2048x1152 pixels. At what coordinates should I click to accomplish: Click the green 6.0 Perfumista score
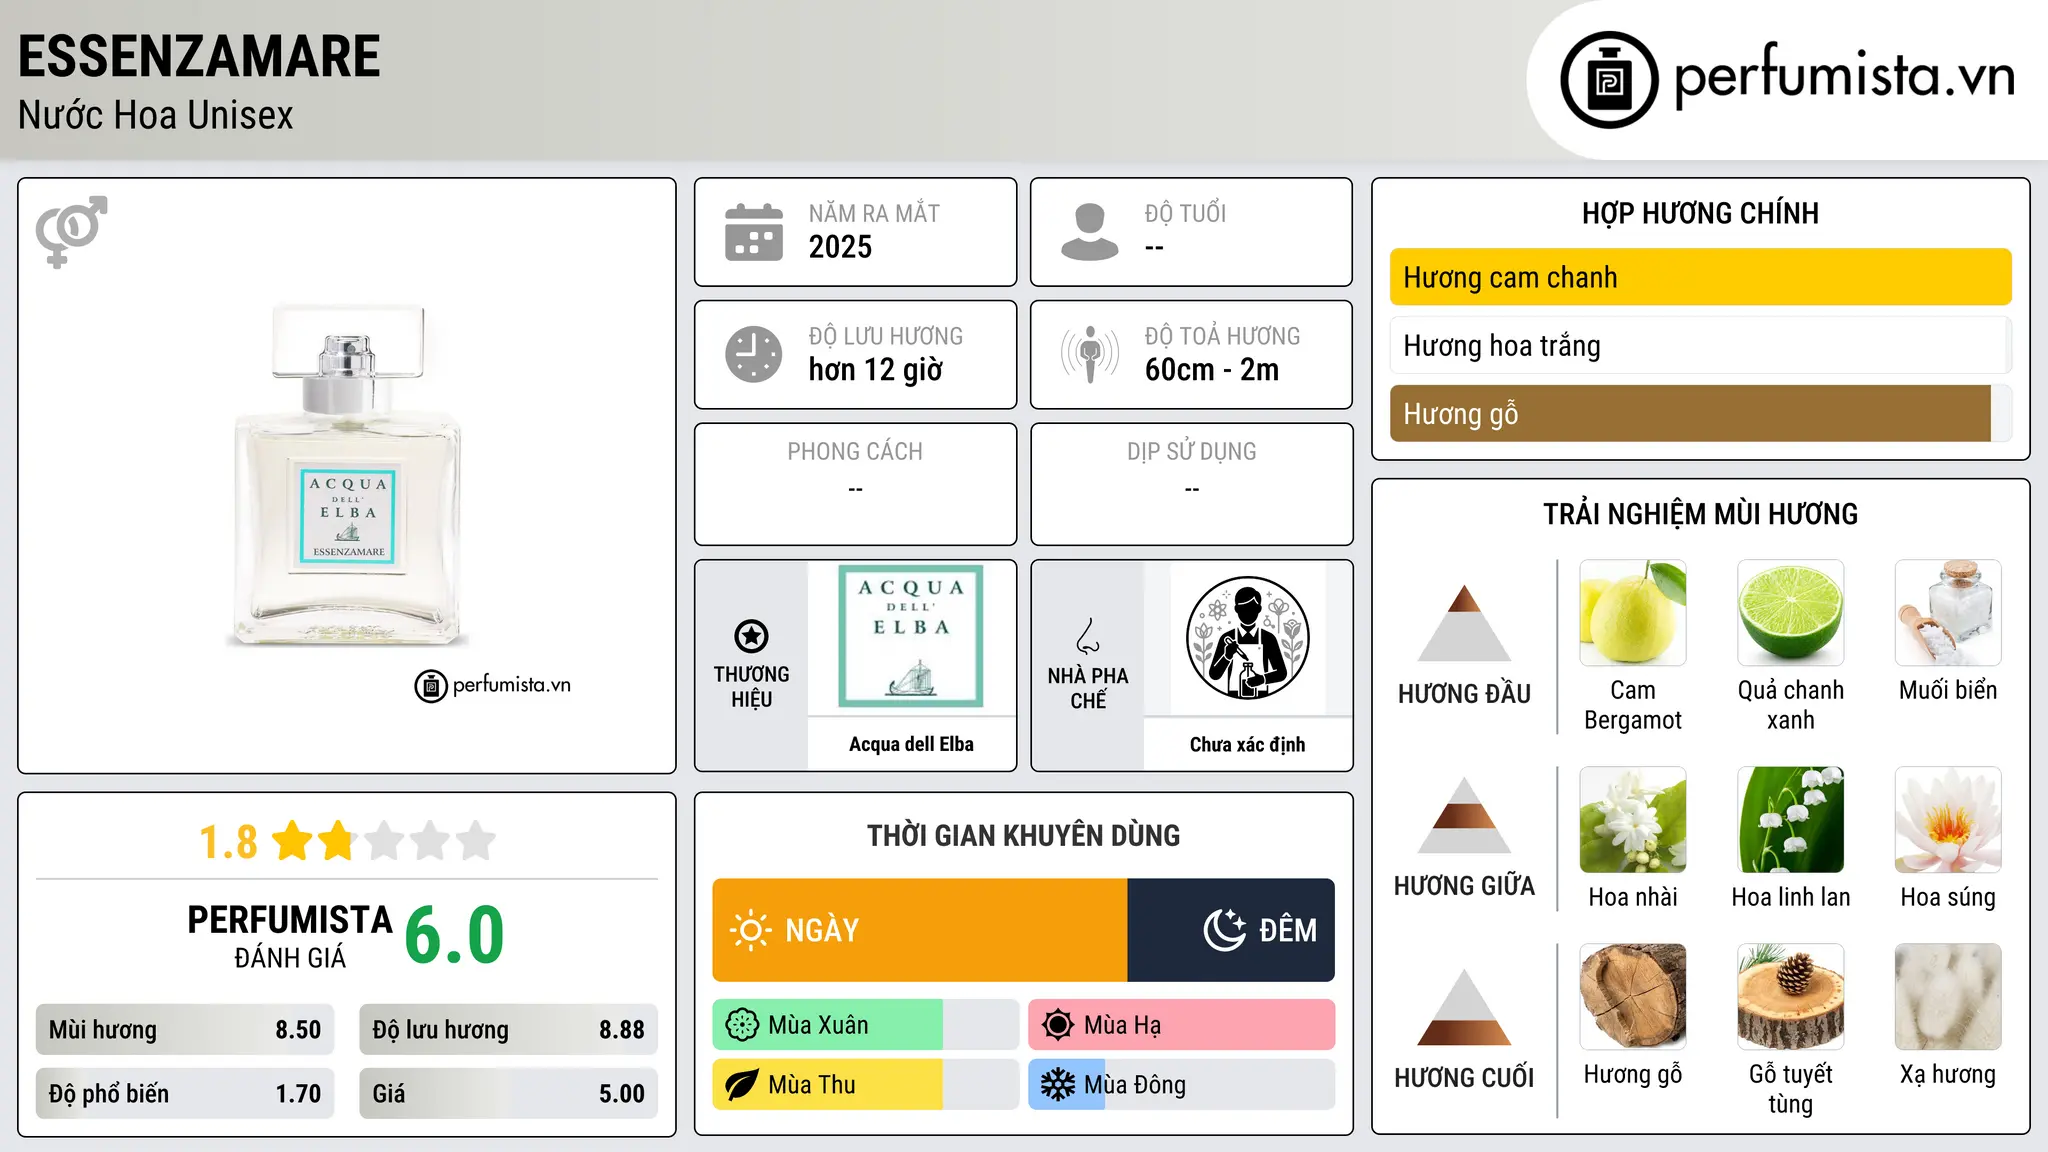[x=454, y=935]
